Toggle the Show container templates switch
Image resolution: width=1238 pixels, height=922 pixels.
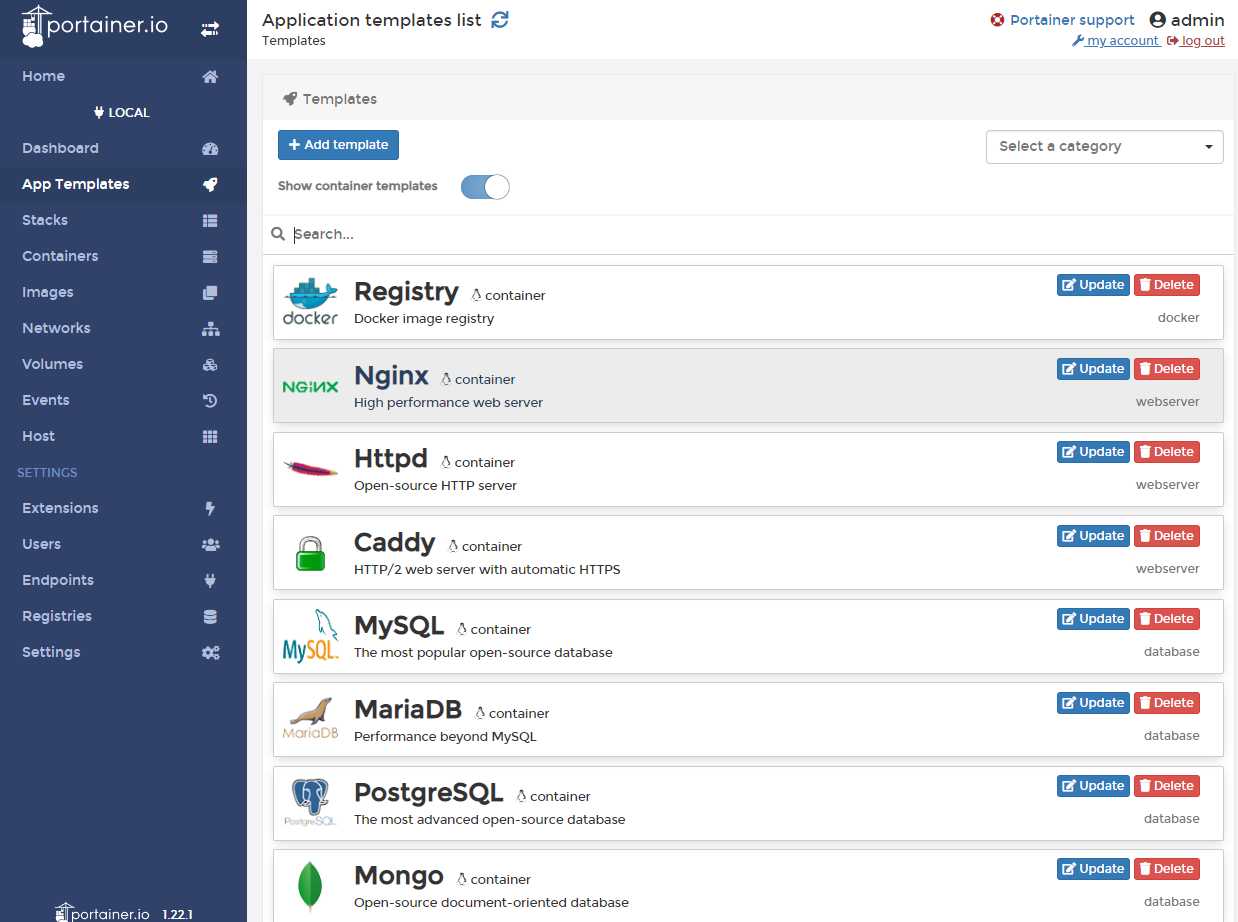[485, 187]
